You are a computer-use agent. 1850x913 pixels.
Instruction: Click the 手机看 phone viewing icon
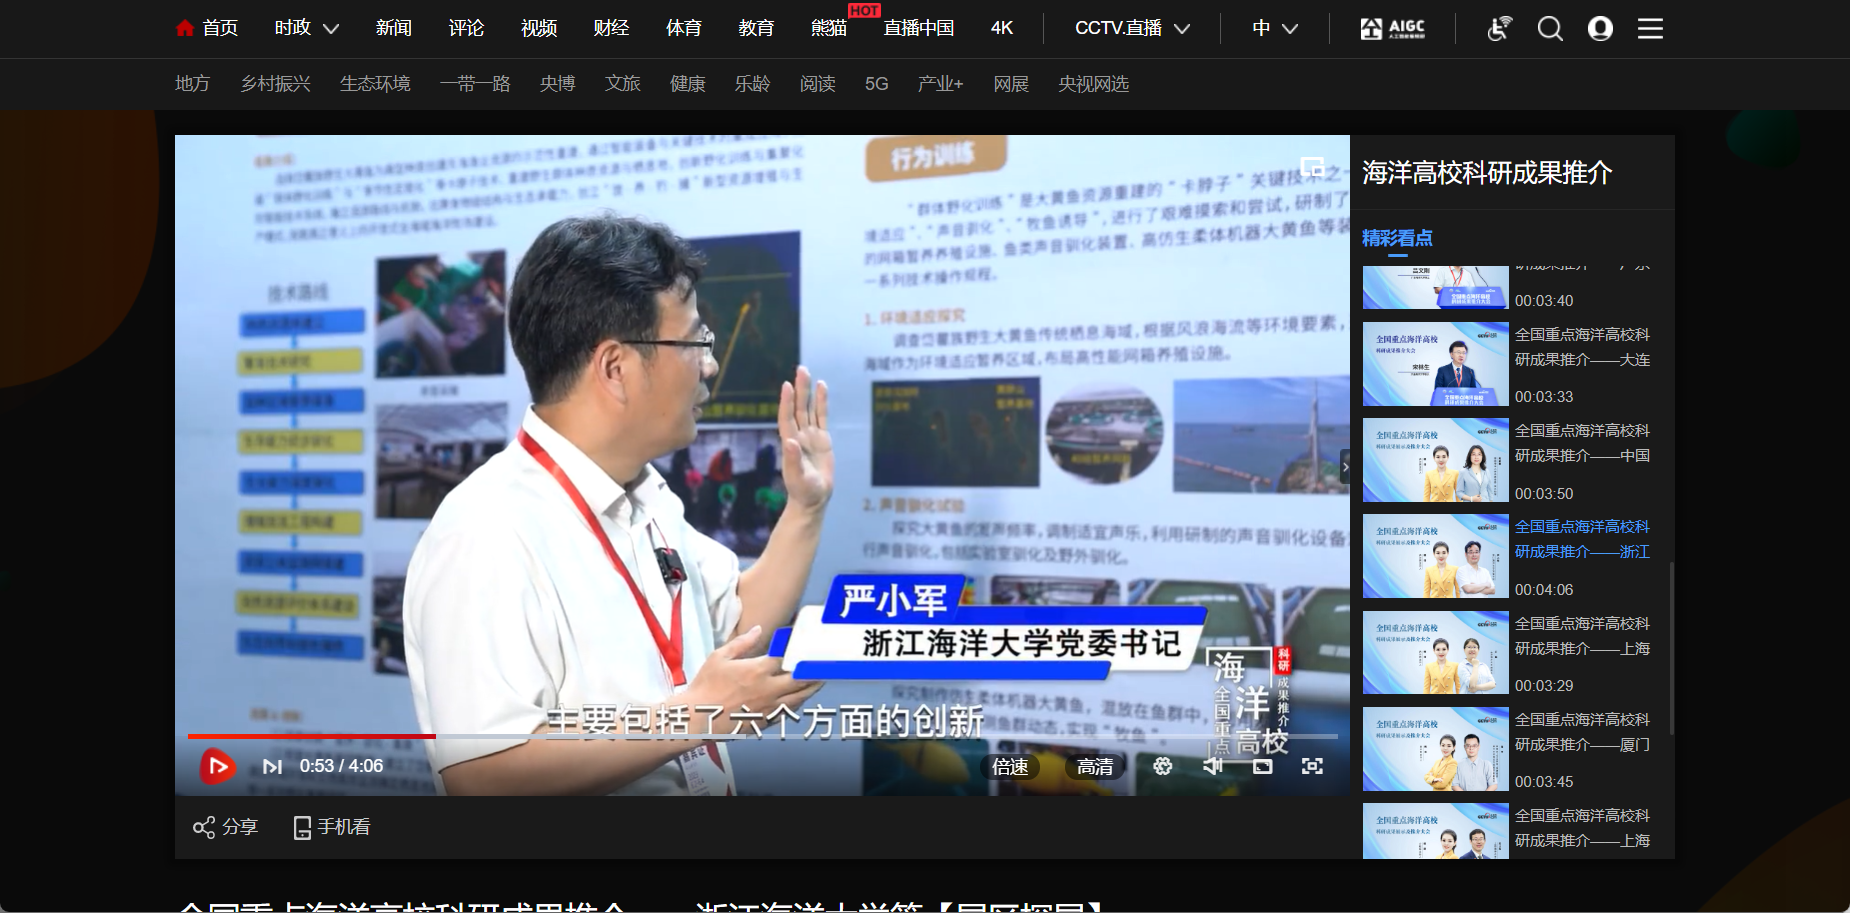[x=331, y=827]
